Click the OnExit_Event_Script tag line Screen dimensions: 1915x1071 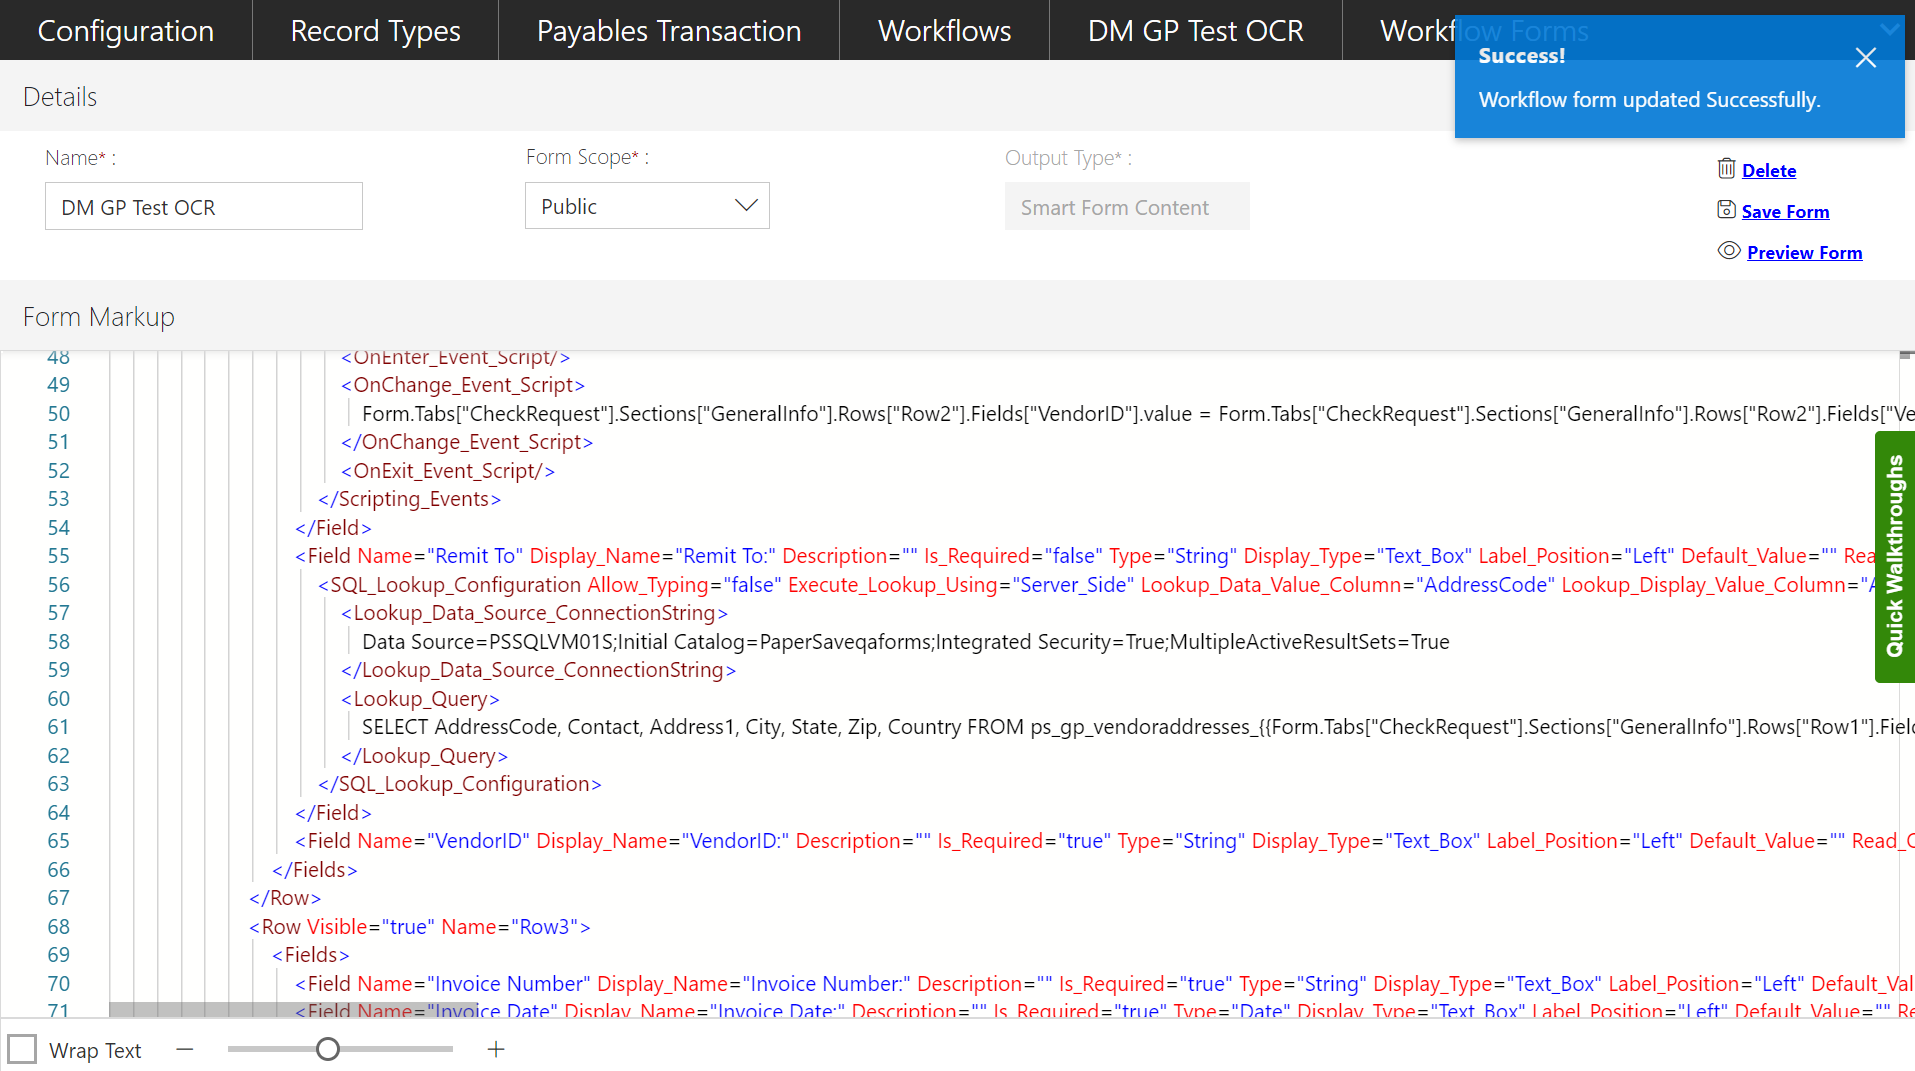click(x=447, y=471)
